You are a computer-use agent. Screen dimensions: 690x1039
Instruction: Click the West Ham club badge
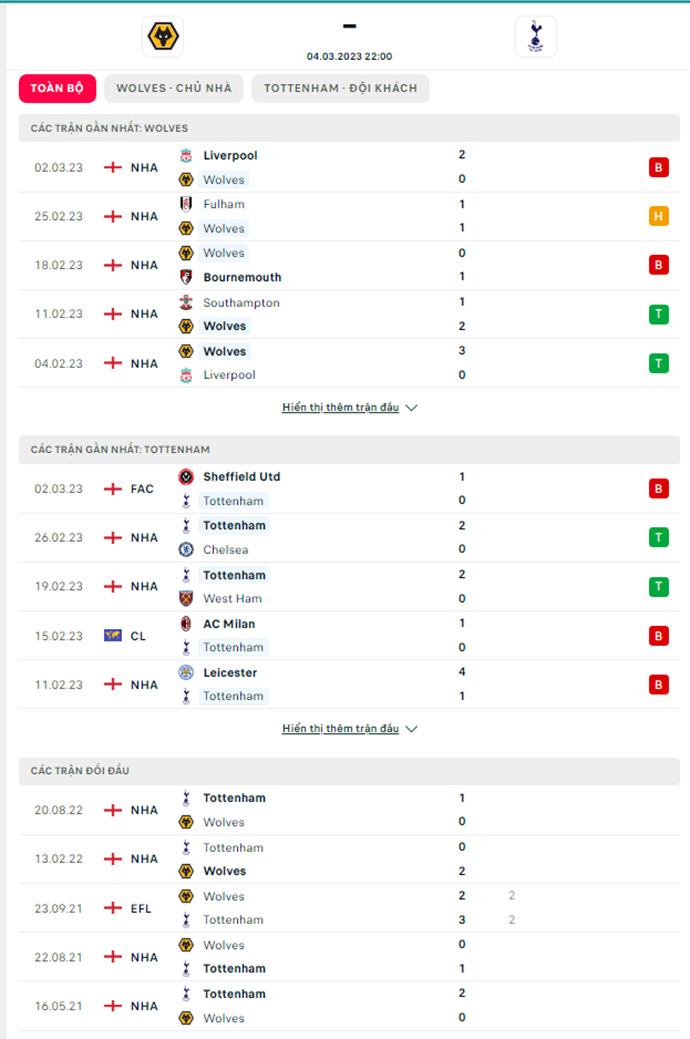[x=186, y=598]
